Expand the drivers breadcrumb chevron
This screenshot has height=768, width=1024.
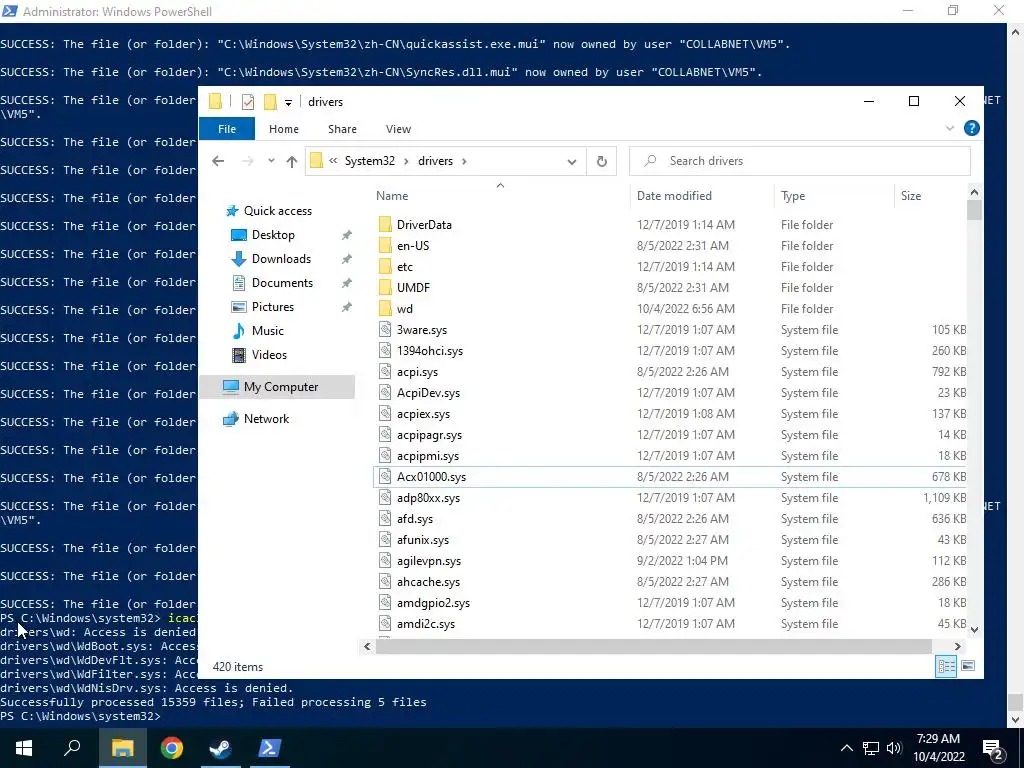click(464, 161)
